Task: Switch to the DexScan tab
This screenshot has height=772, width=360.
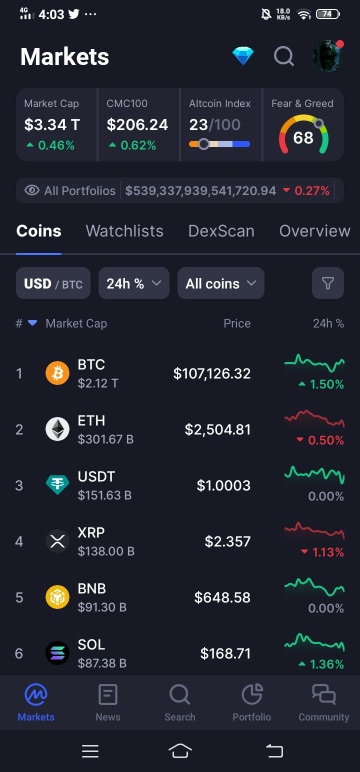Action: 221,231
